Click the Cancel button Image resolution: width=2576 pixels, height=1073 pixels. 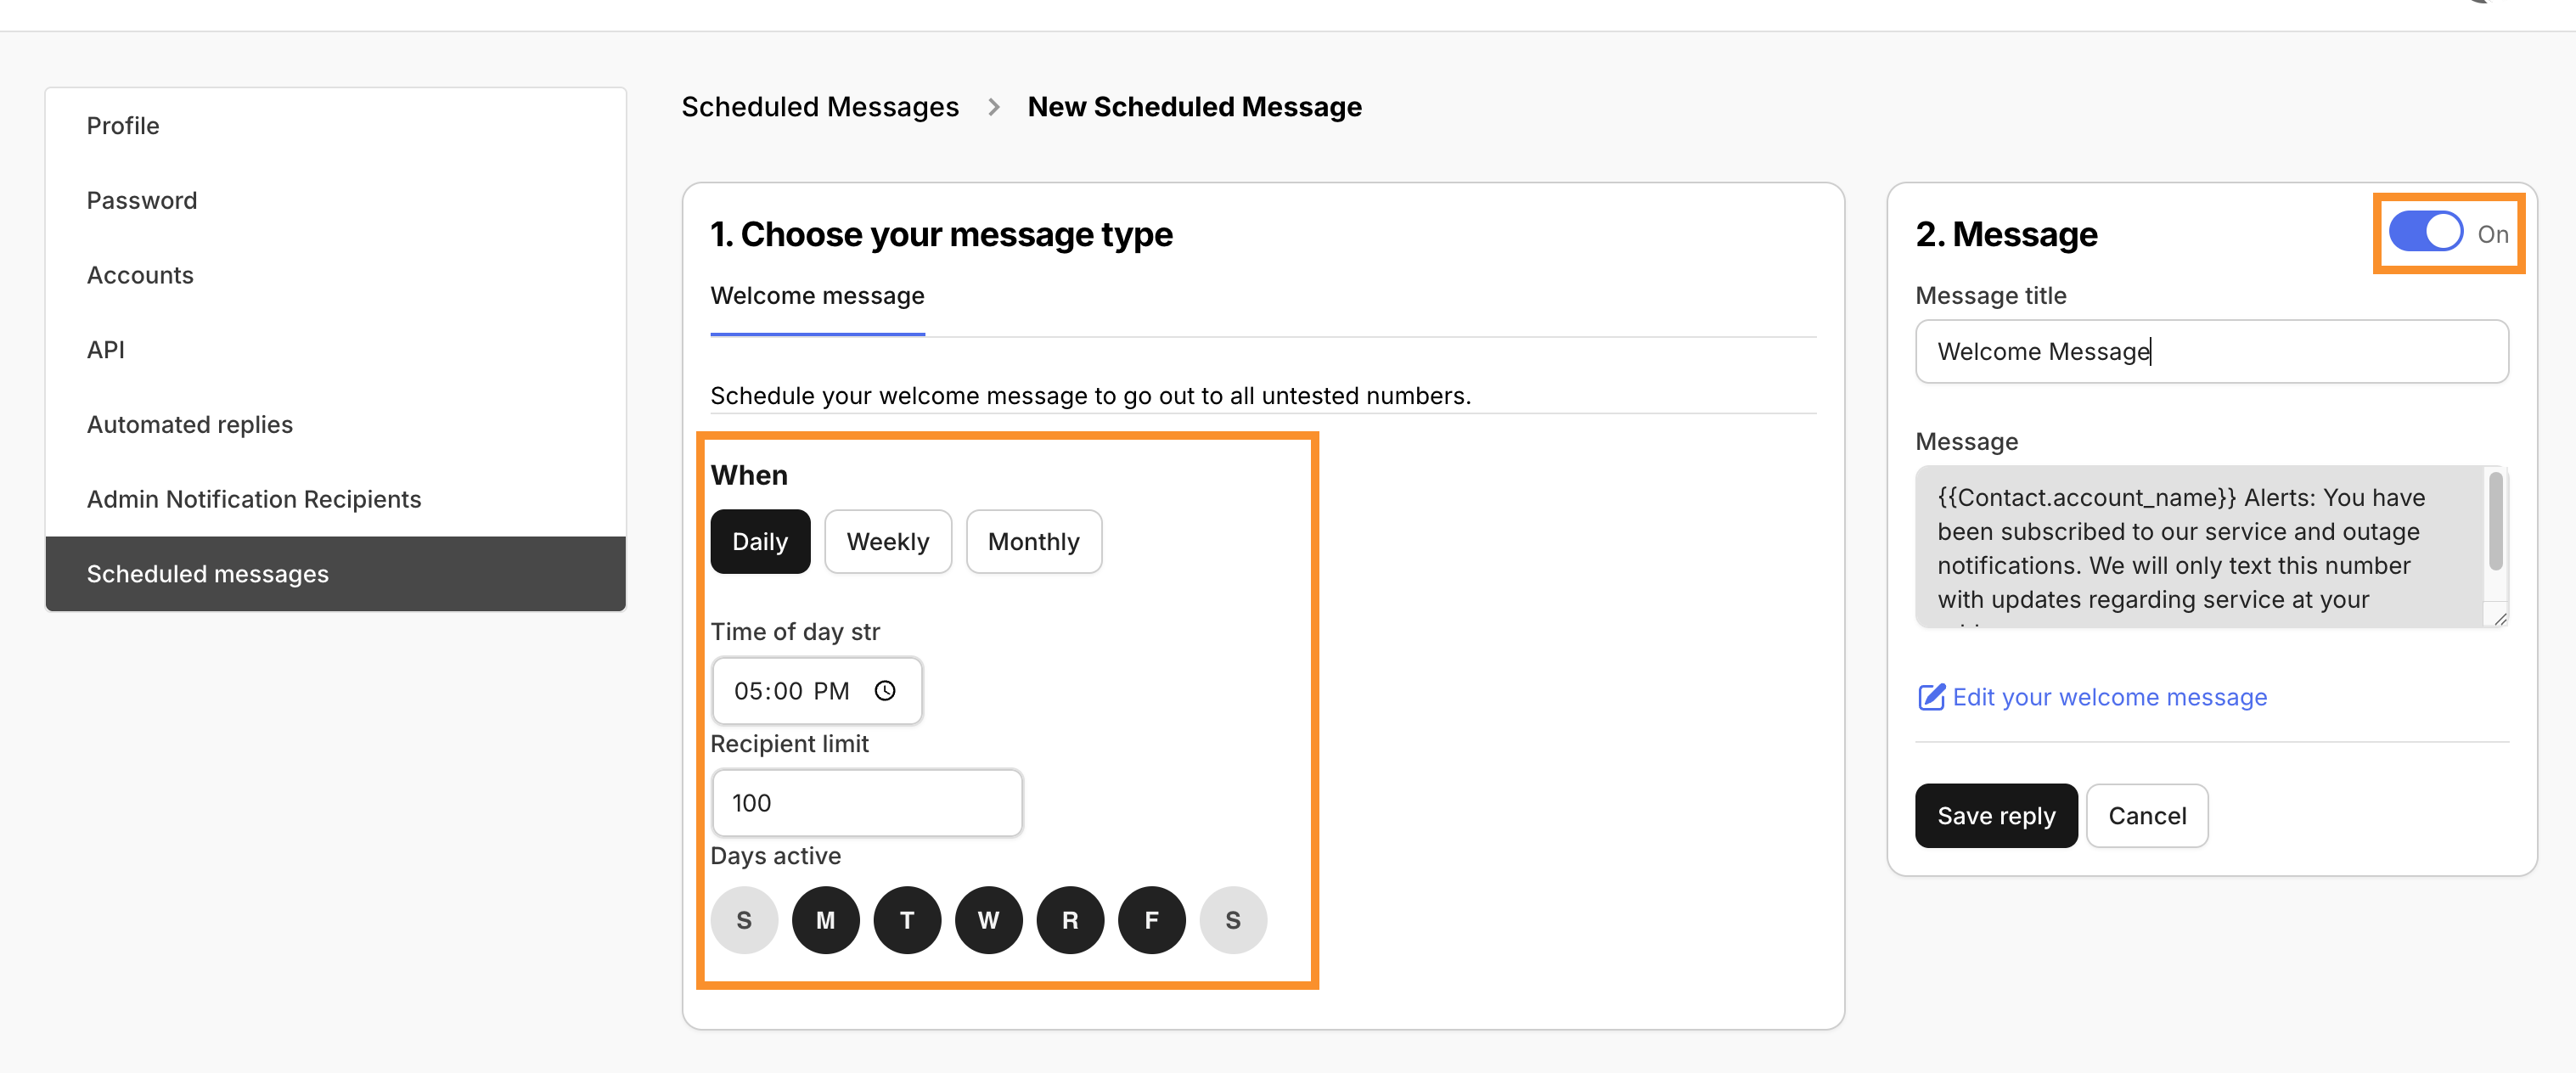pyautogui.click(x=2147, y=815)
